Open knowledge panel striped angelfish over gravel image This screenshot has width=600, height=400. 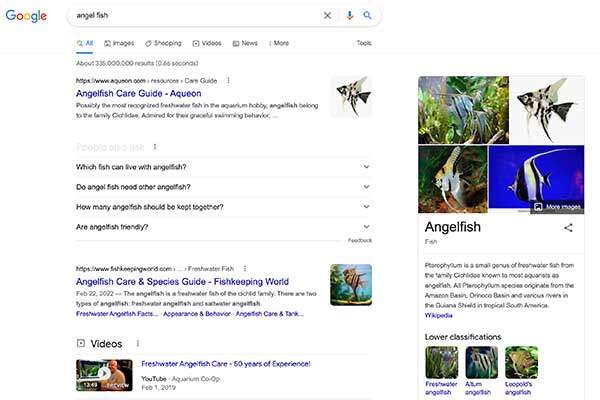(x=453, y=179)
